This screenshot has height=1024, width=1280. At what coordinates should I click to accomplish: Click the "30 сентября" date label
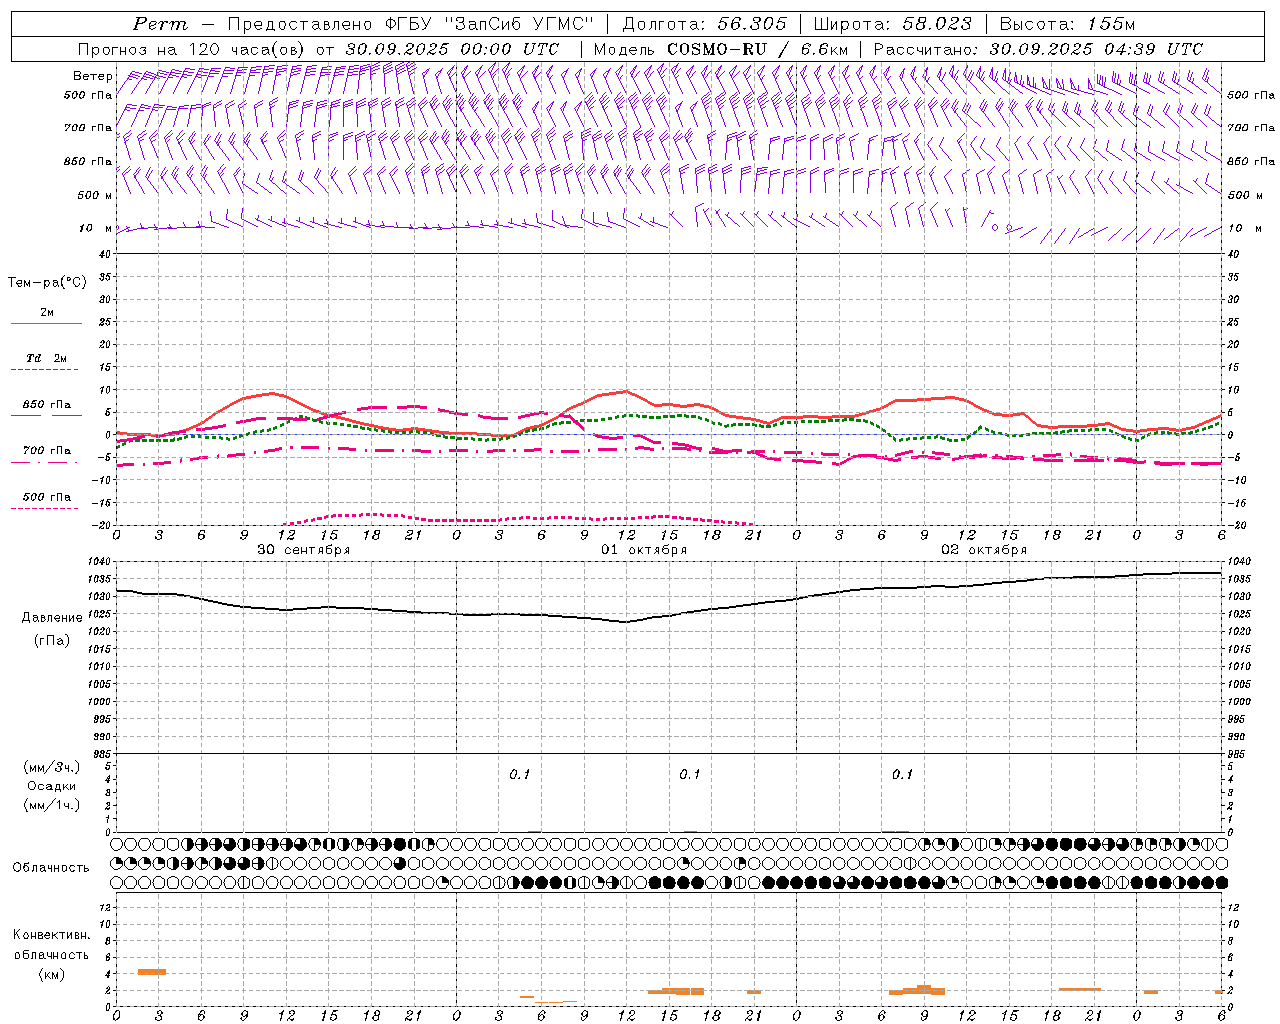pyautogui.click(x=304, y=550)
